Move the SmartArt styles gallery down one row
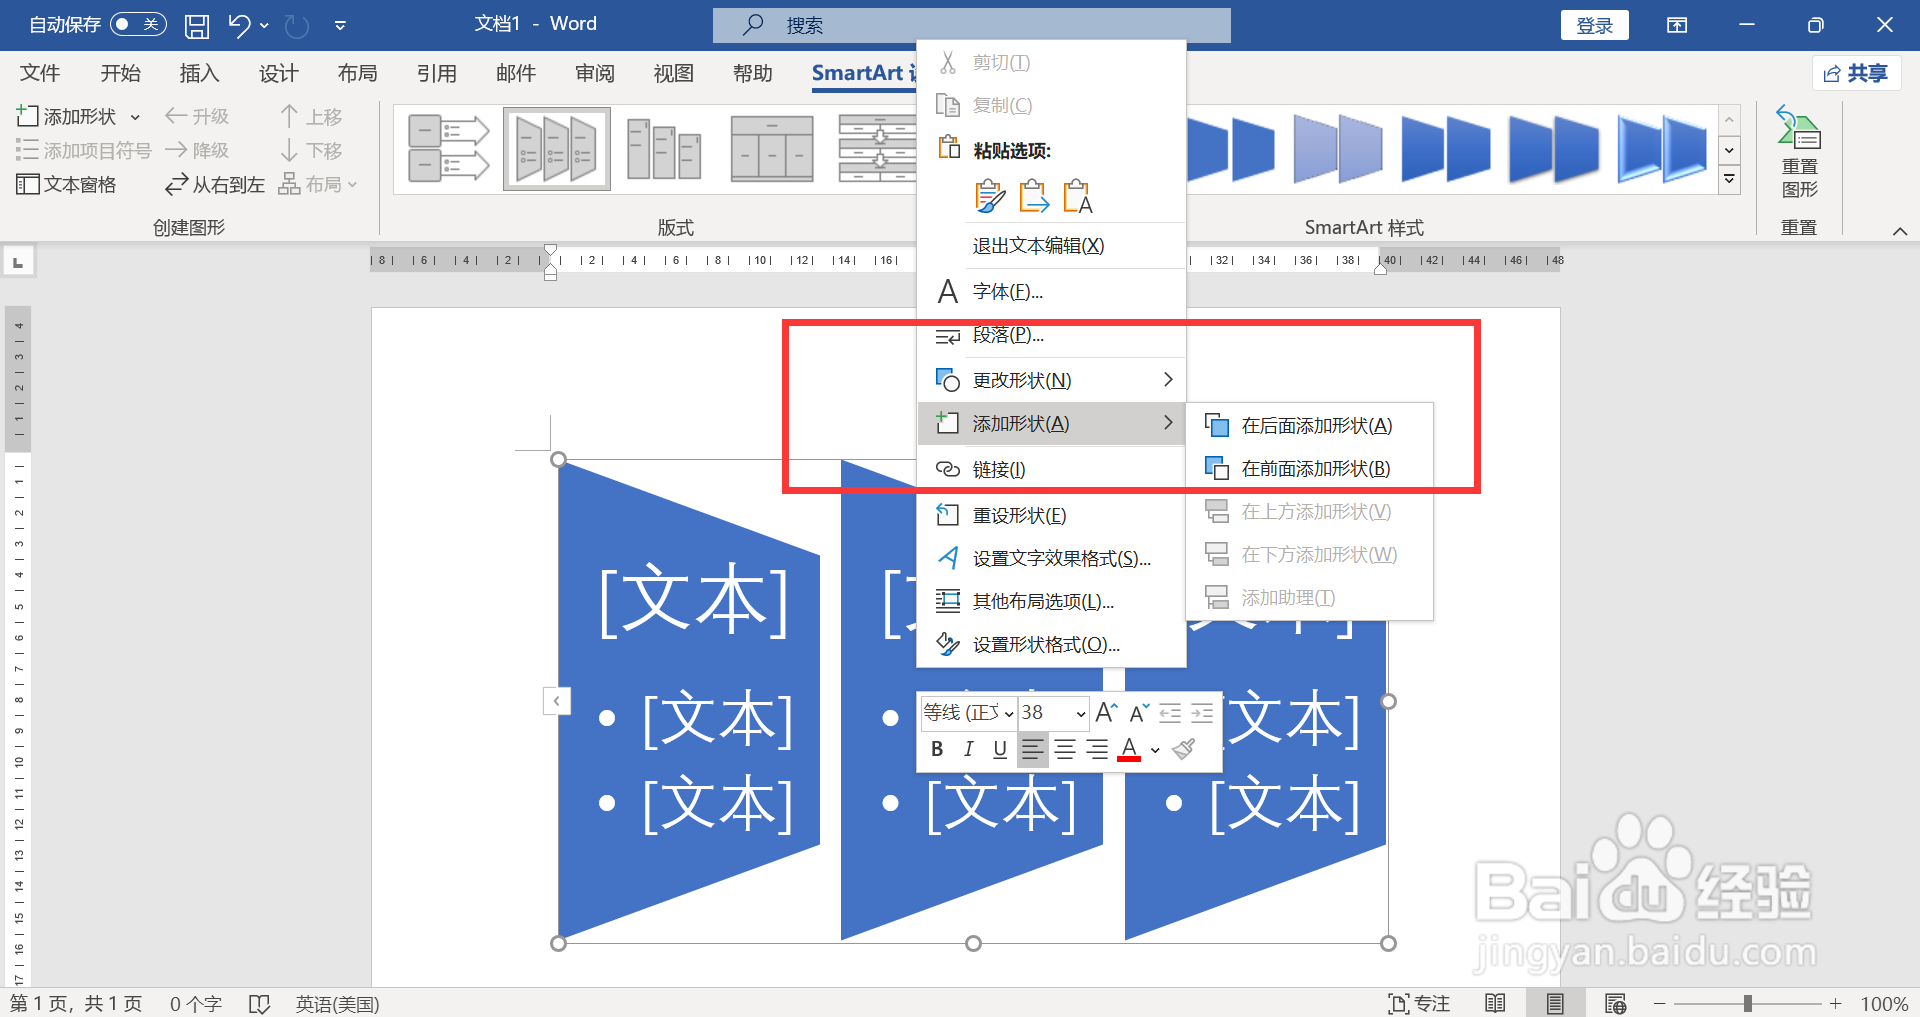1920x1017 pixels. click(1730, 150)
